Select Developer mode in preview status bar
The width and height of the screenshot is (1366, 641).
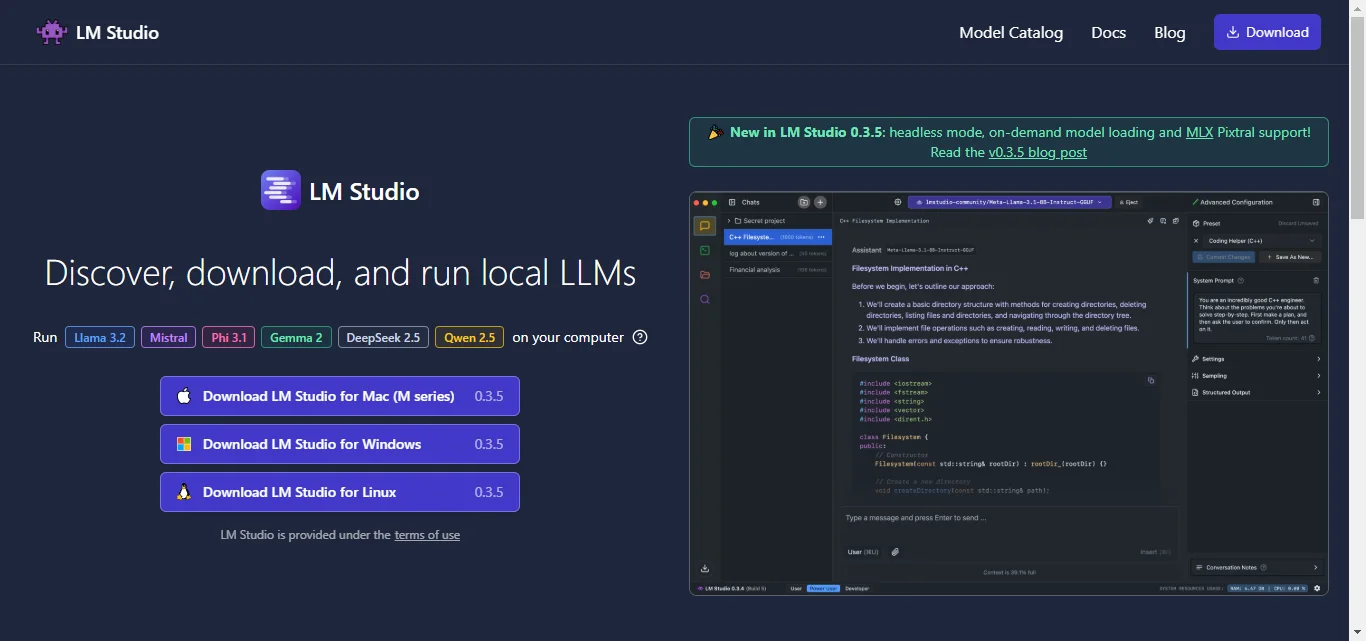857,588
